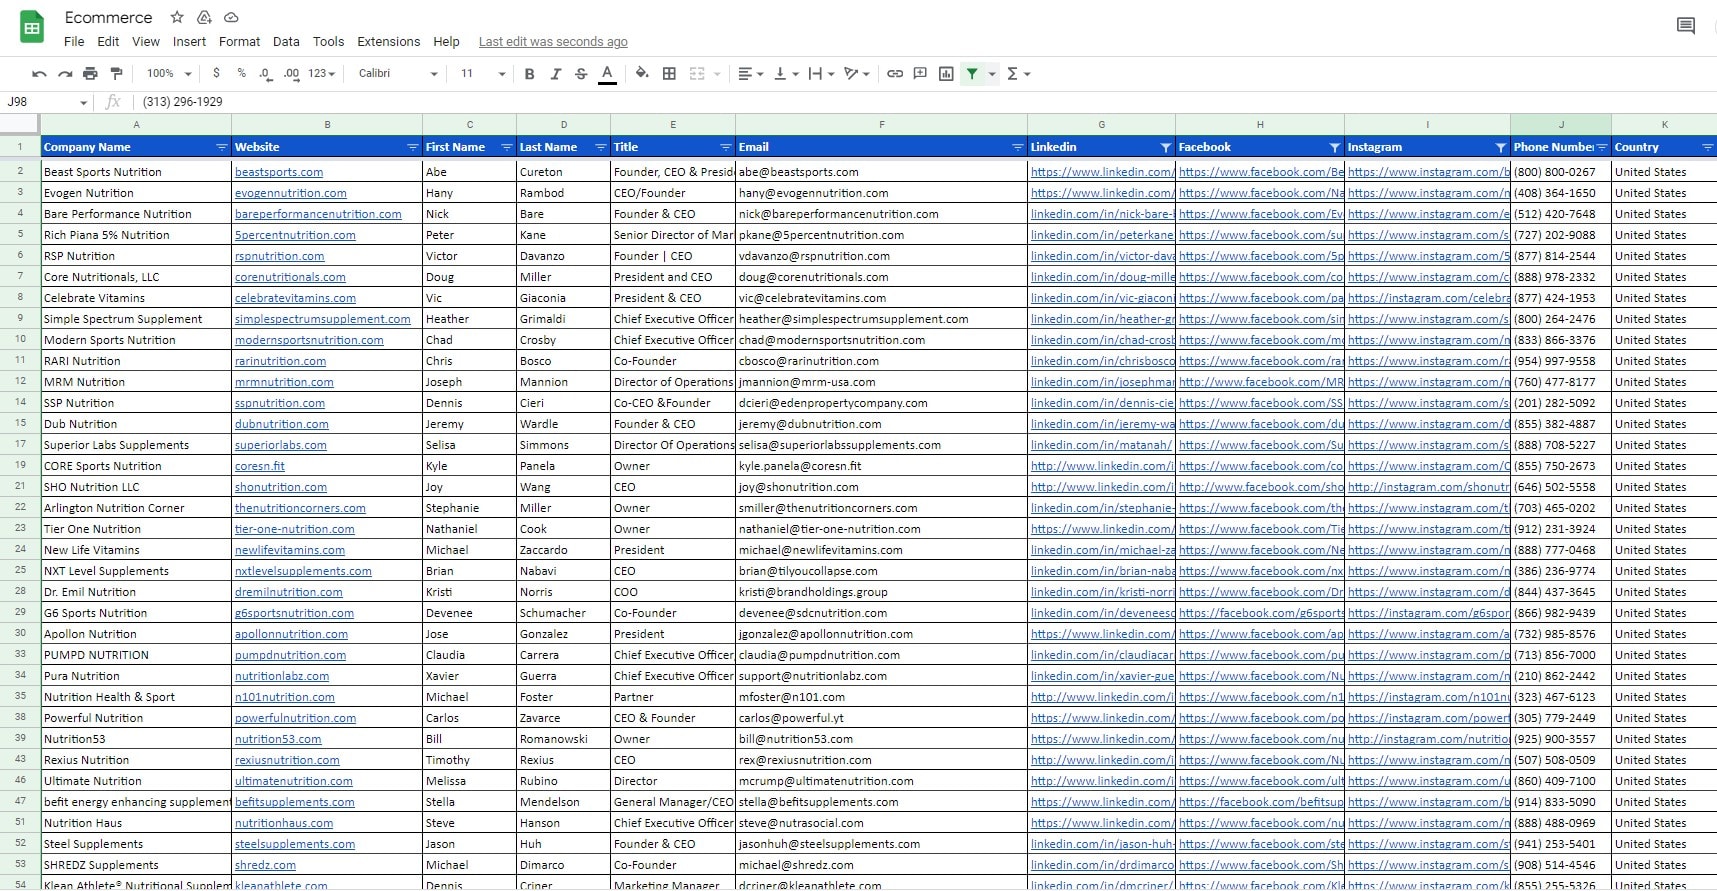Star the Ecommerce document
The width and height of the screenshot is (1717, 891).
click(177, 17)
